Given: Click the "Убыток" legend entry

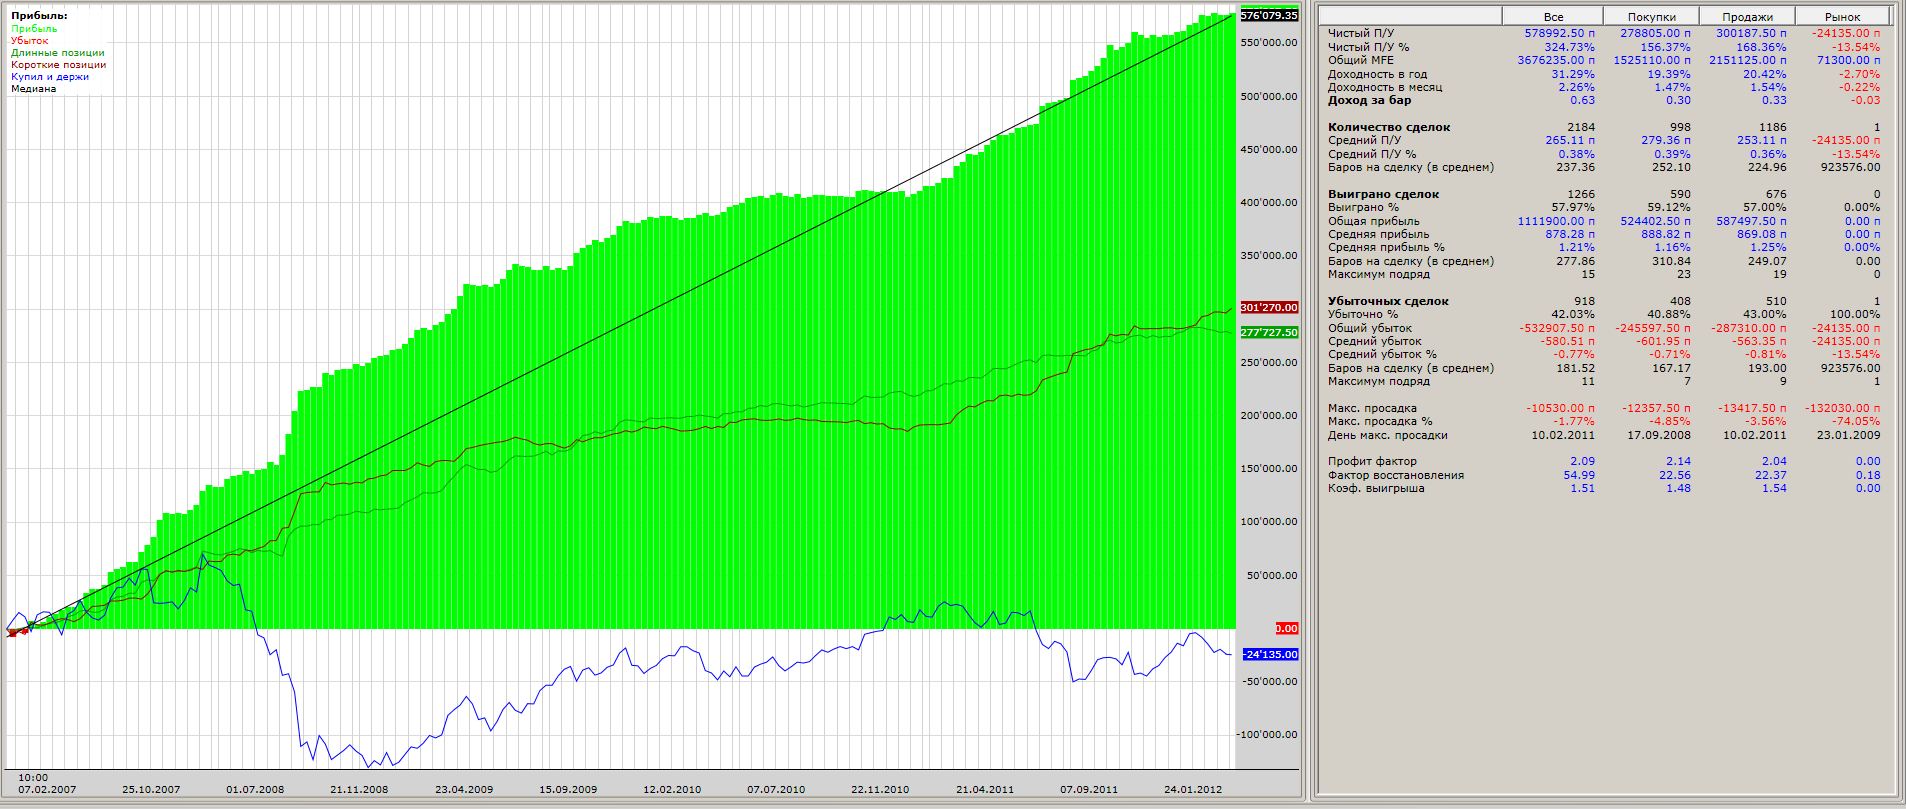Looking at the screenshot, I should (x=30, y=41).
